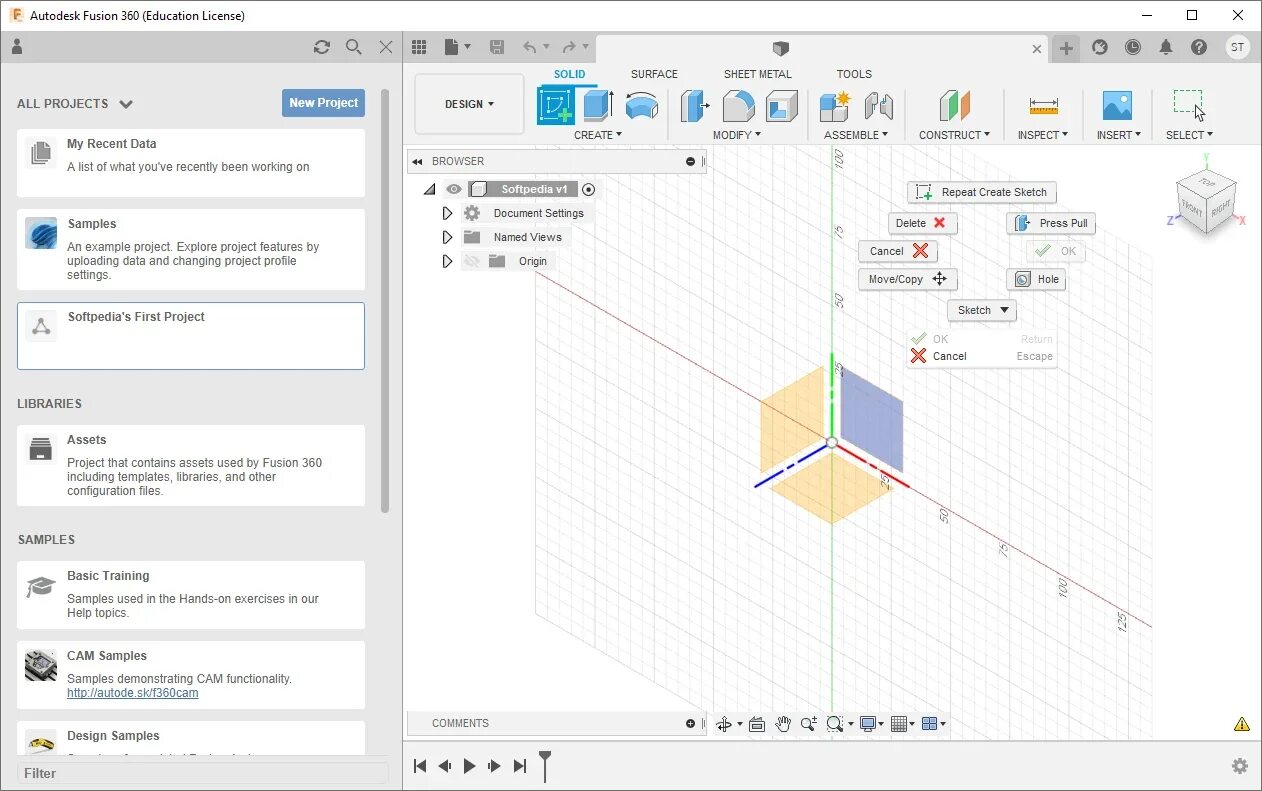Activate the Pan tool in navigation bar

click(783, 723)
